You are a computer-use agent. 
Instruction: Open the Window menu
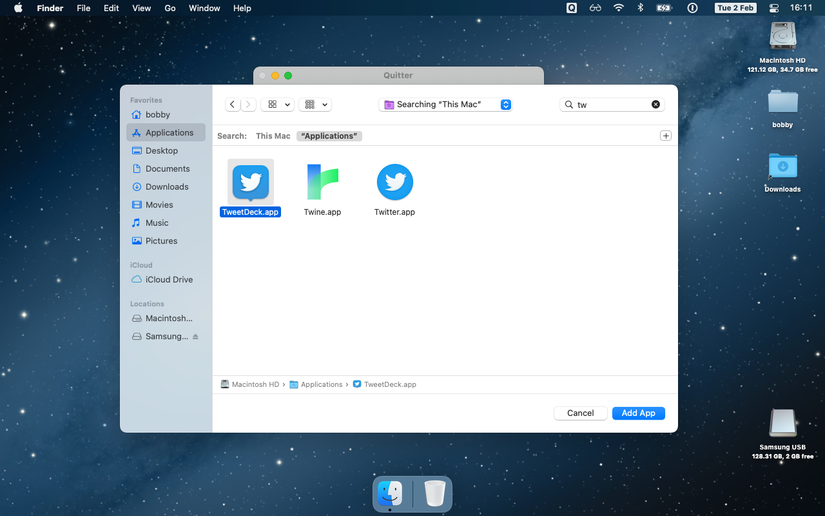(204, 8)
